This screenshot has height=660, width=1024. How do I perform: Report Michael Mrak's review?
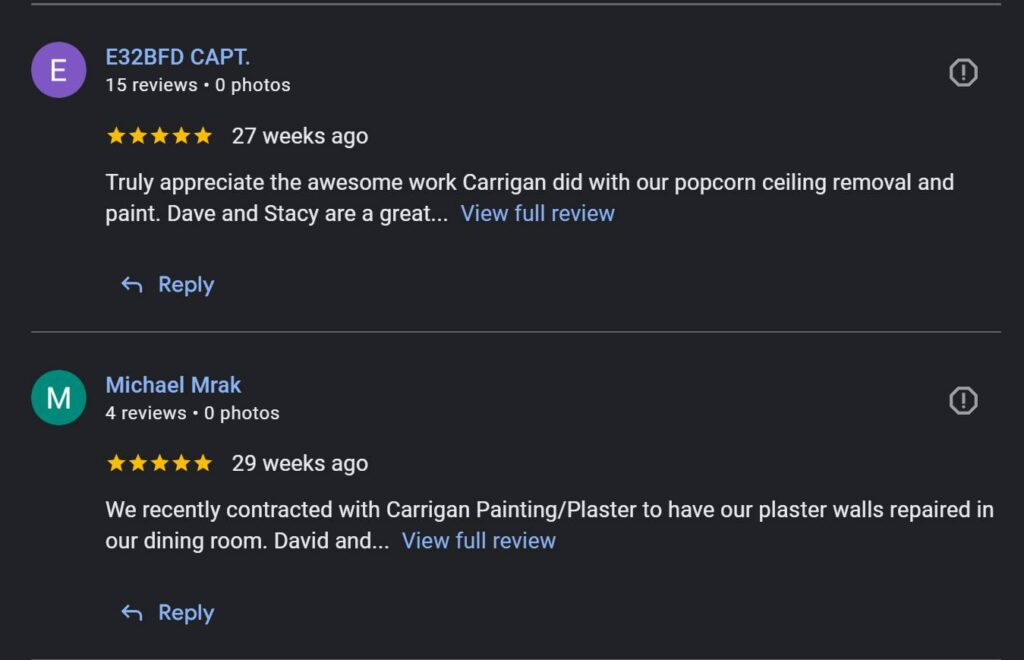tap(963, 400)
